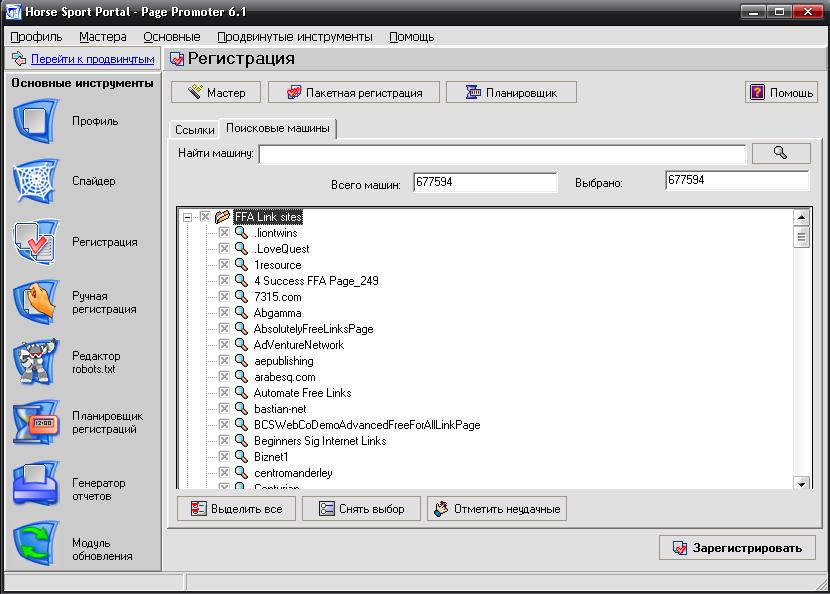Click the Пакетная регистрация button
Image resolution: width=830 pixels, height=594 pixels.
[354, 93]
